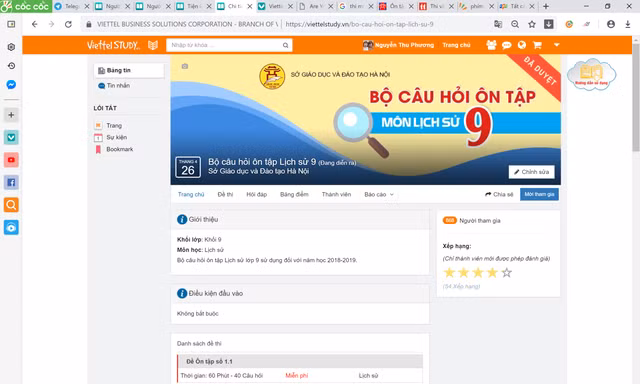Select the Thành viên tab
The width and height of the screenshot is (640, 384).
tap(336, 194)
